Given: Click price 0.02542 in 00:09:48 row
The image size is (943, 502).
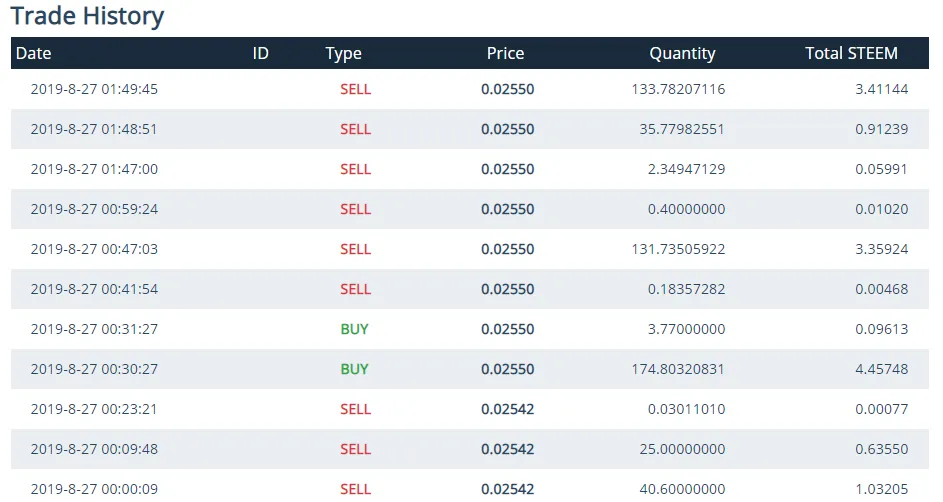Looking at the screenshot, I should click(x=508, y=449).
